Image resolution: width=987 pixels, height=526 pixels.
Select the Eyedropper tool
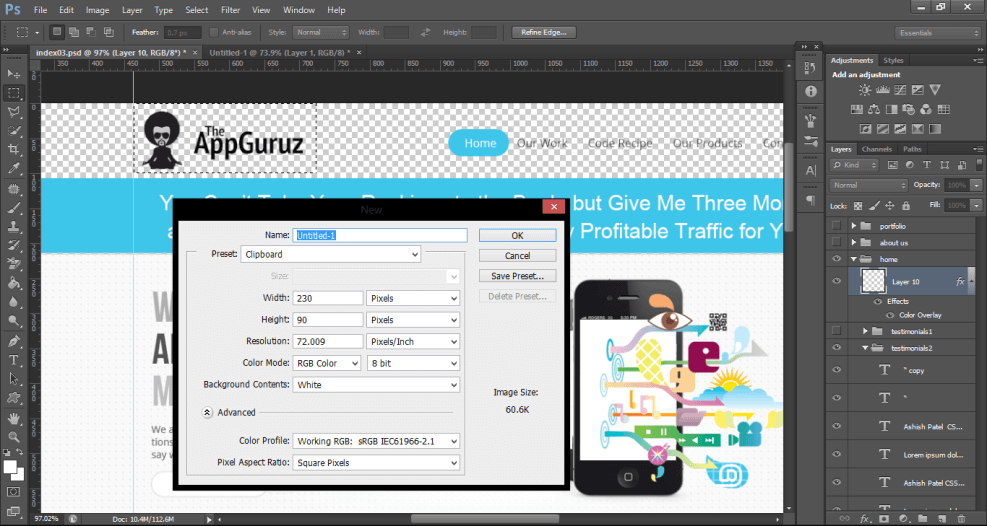(13, 168)
